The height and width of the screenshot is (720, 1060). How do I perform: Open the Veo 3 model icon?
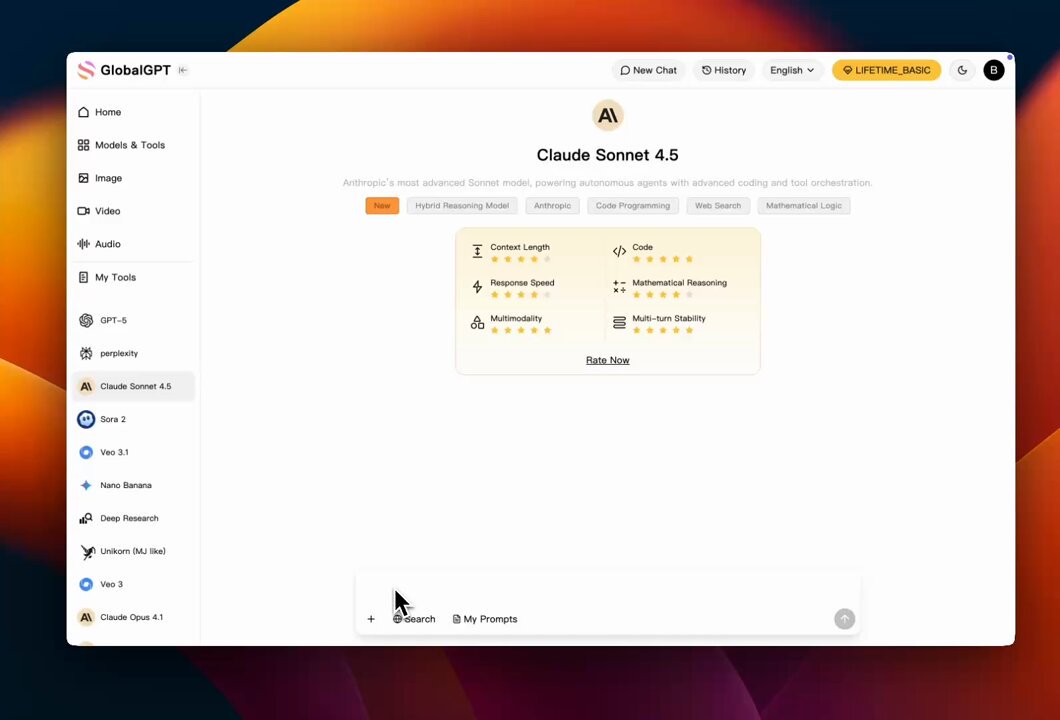(x=86, y=585)
